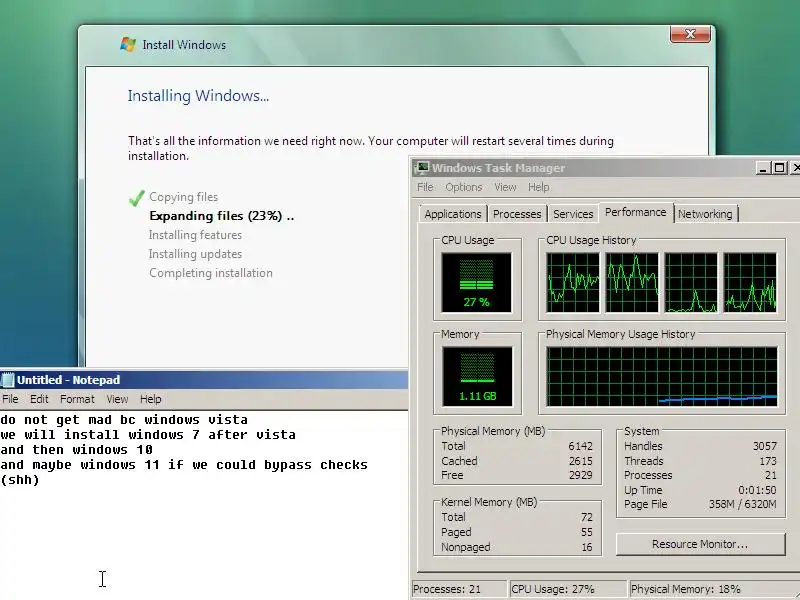Click in Notepad text after '(shh)'

click(41, 480)
